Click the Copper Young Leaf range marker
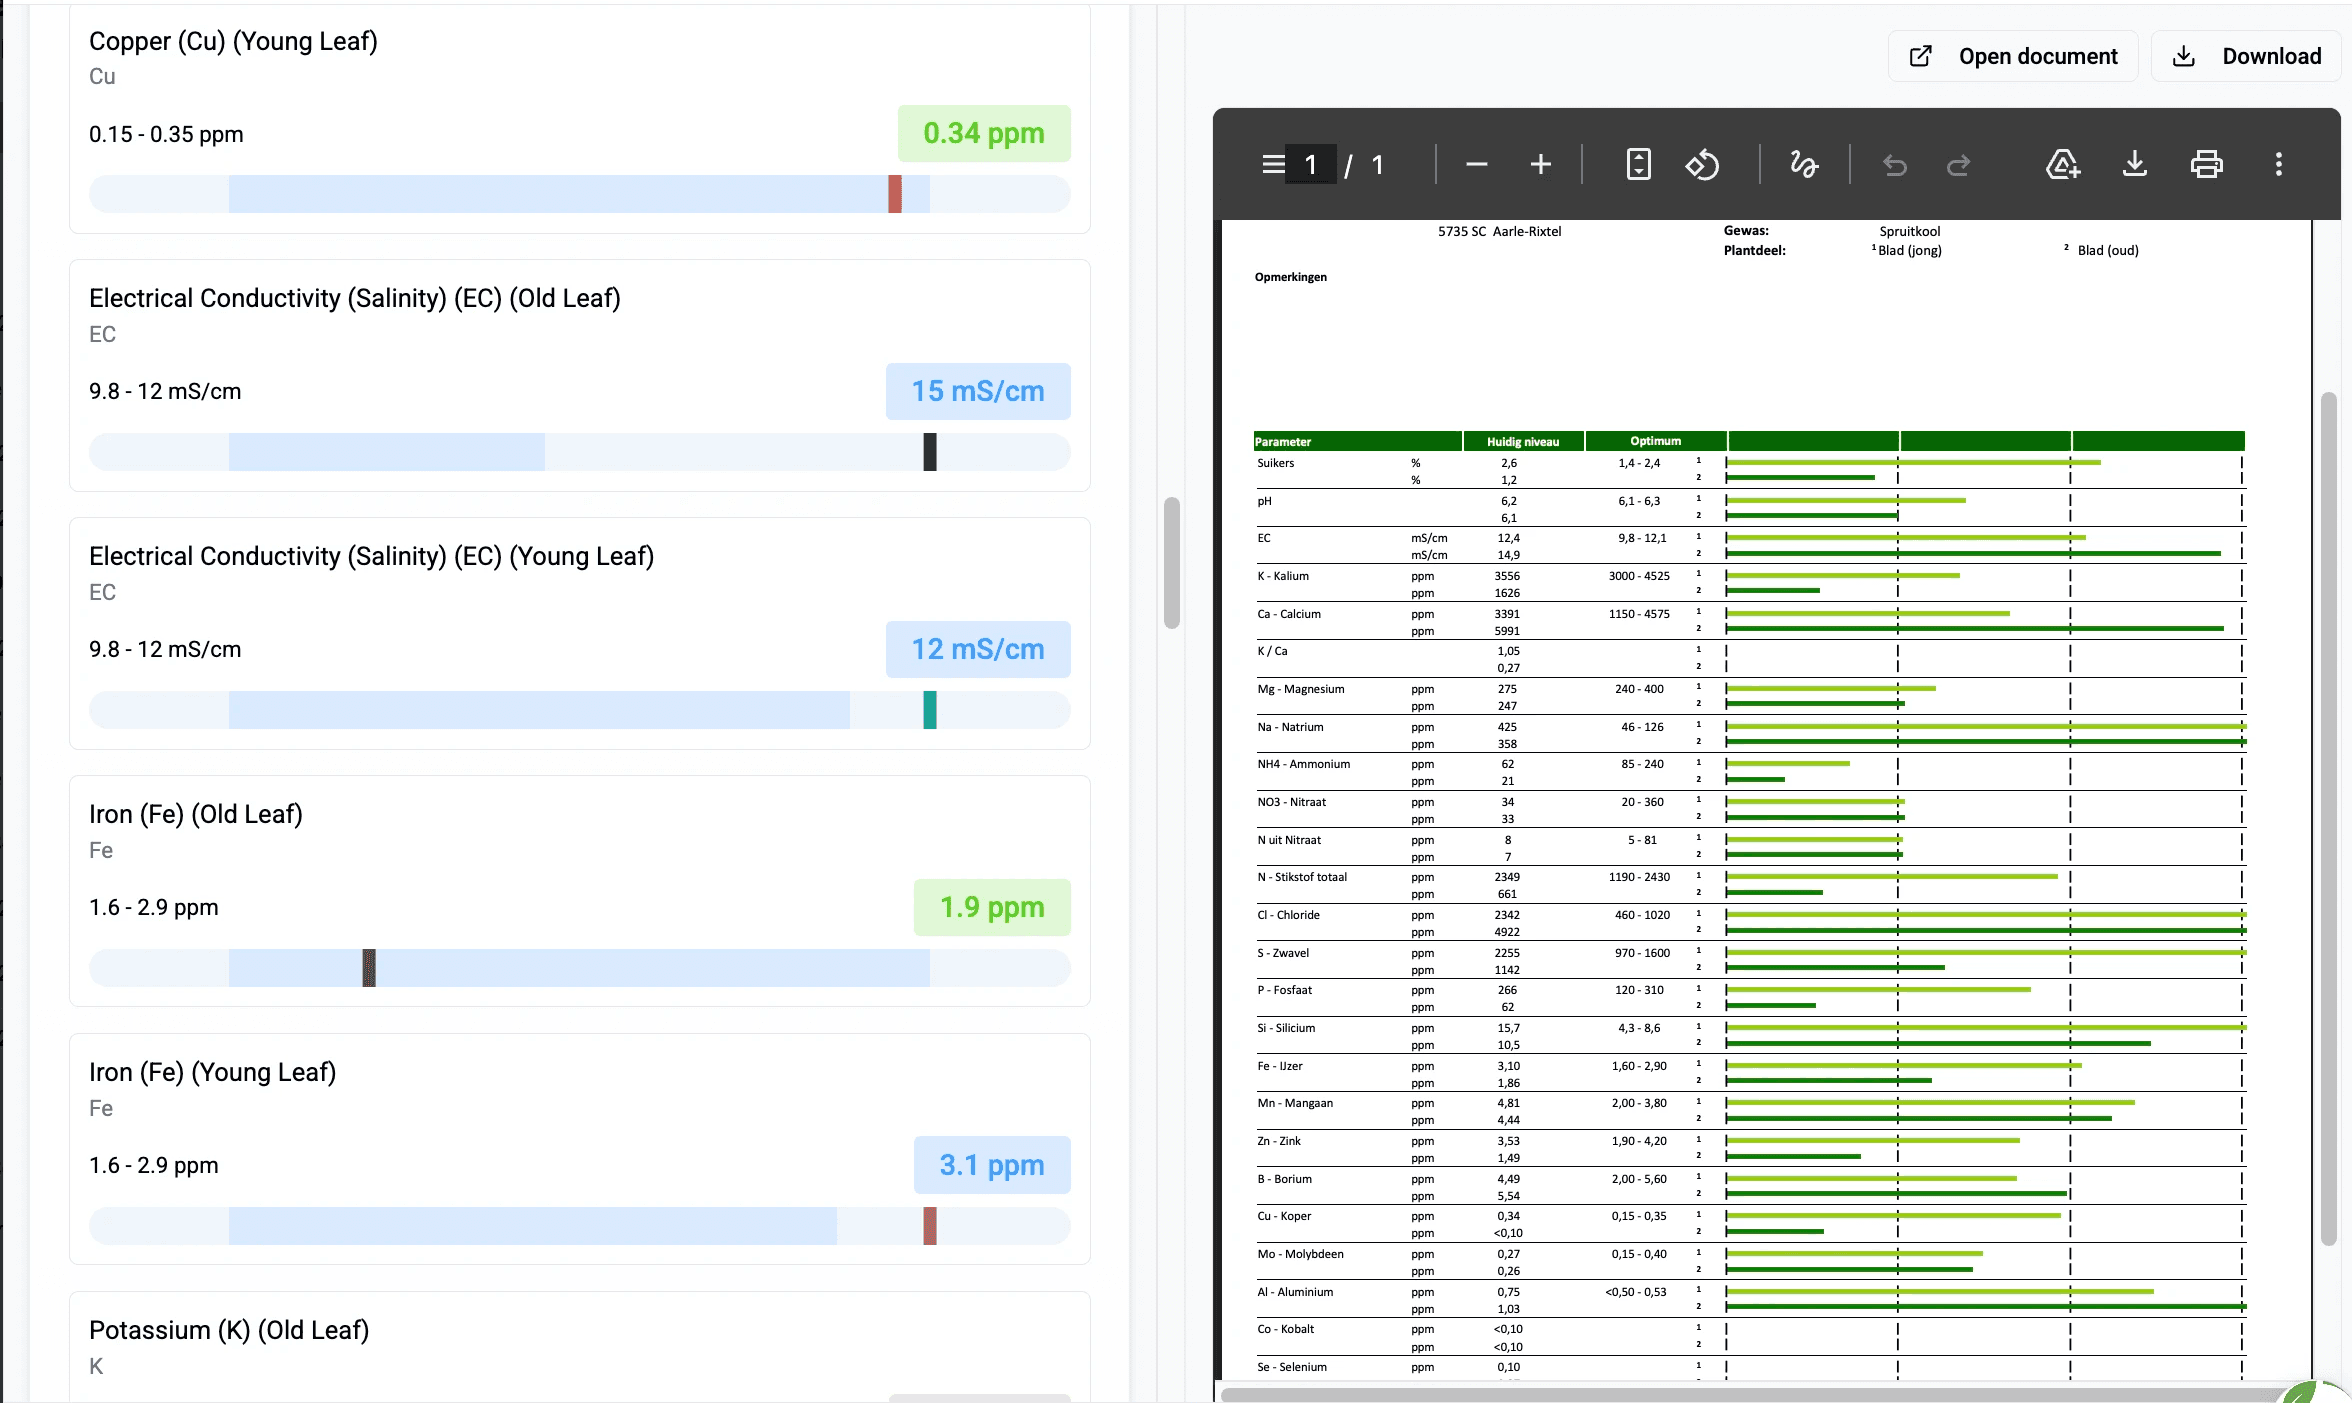Viewport: 2352px width, 1403px height. click(x=895, y=194)
